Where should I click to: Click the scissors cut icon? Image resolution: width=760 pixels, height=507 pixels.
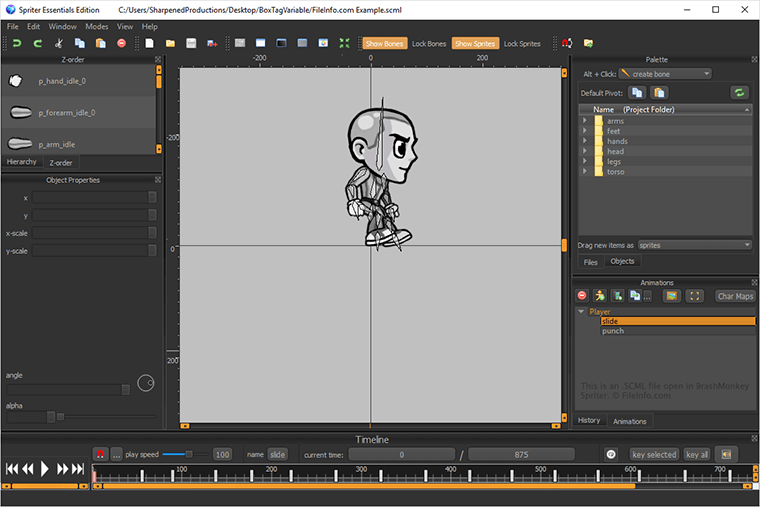(x=58, y=44)
